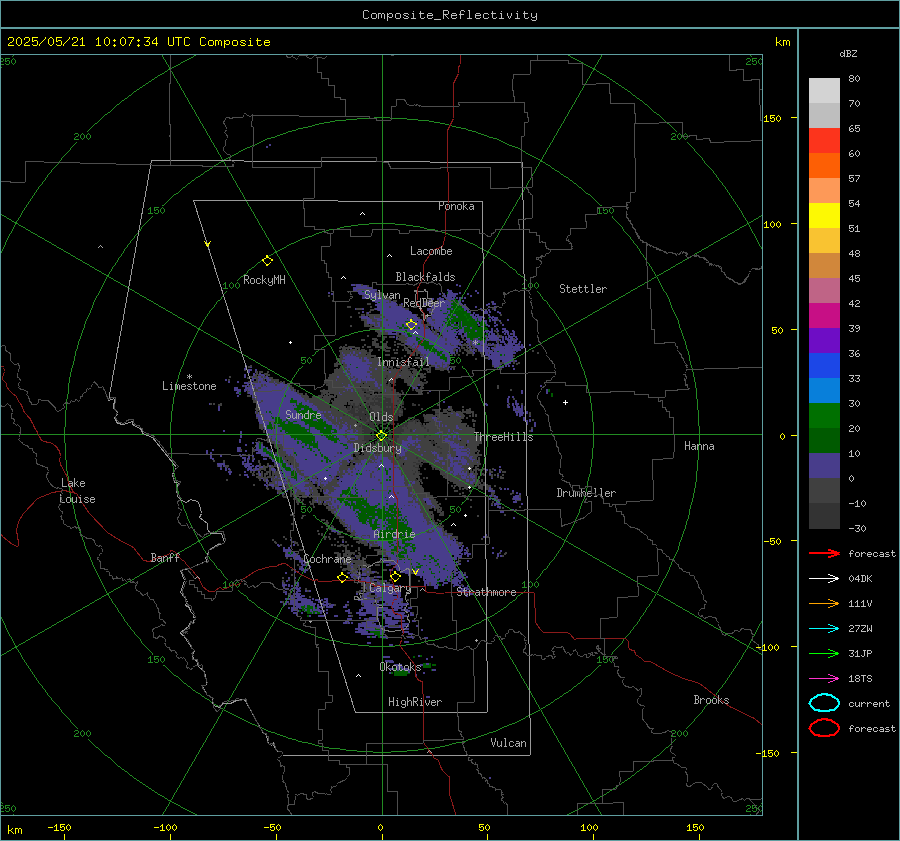Click the Didsbury town label
Image resolution: width=900 pixels, height=841 pixels.
tap(378, 448)
